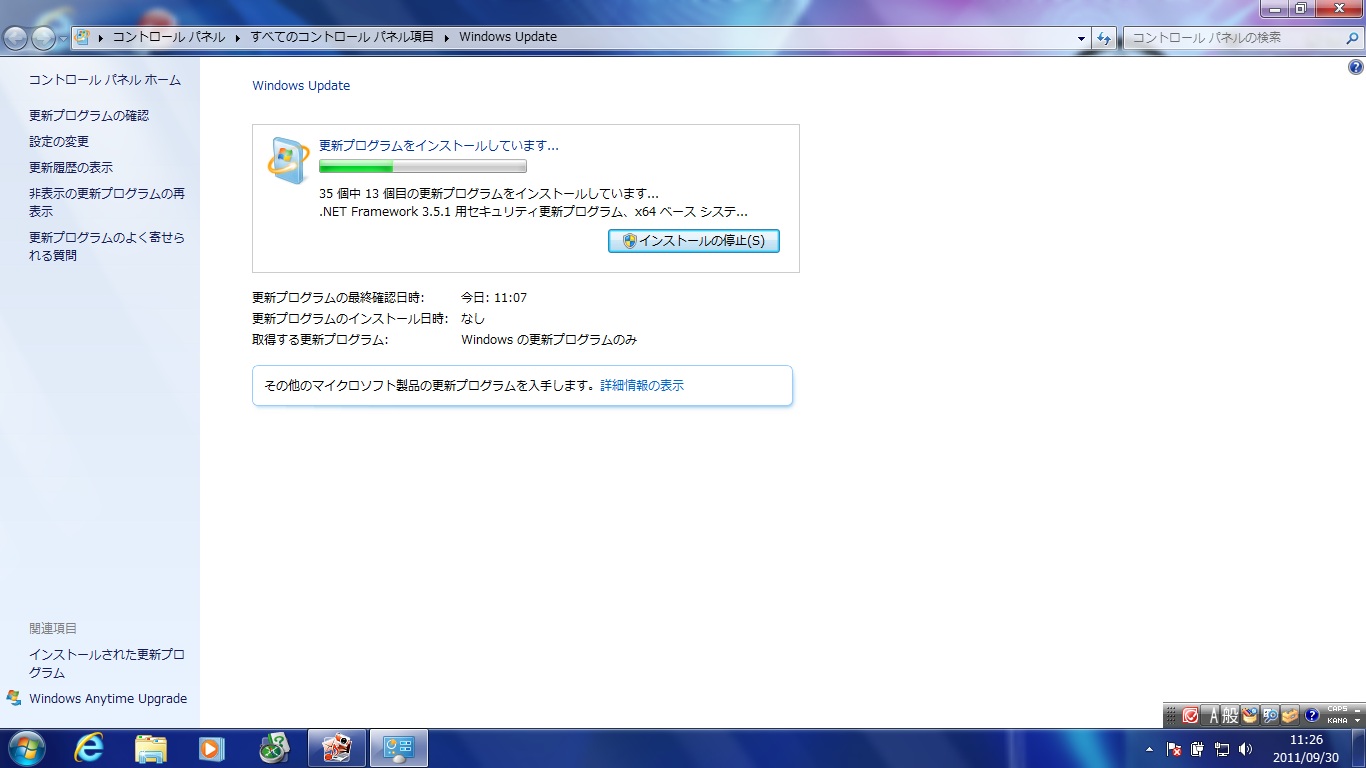Image resolution: width=1366 pixels, height=768 pixels.
Task: Launch Windows Media Player from taskbar
Action: (x=212, y=748)
